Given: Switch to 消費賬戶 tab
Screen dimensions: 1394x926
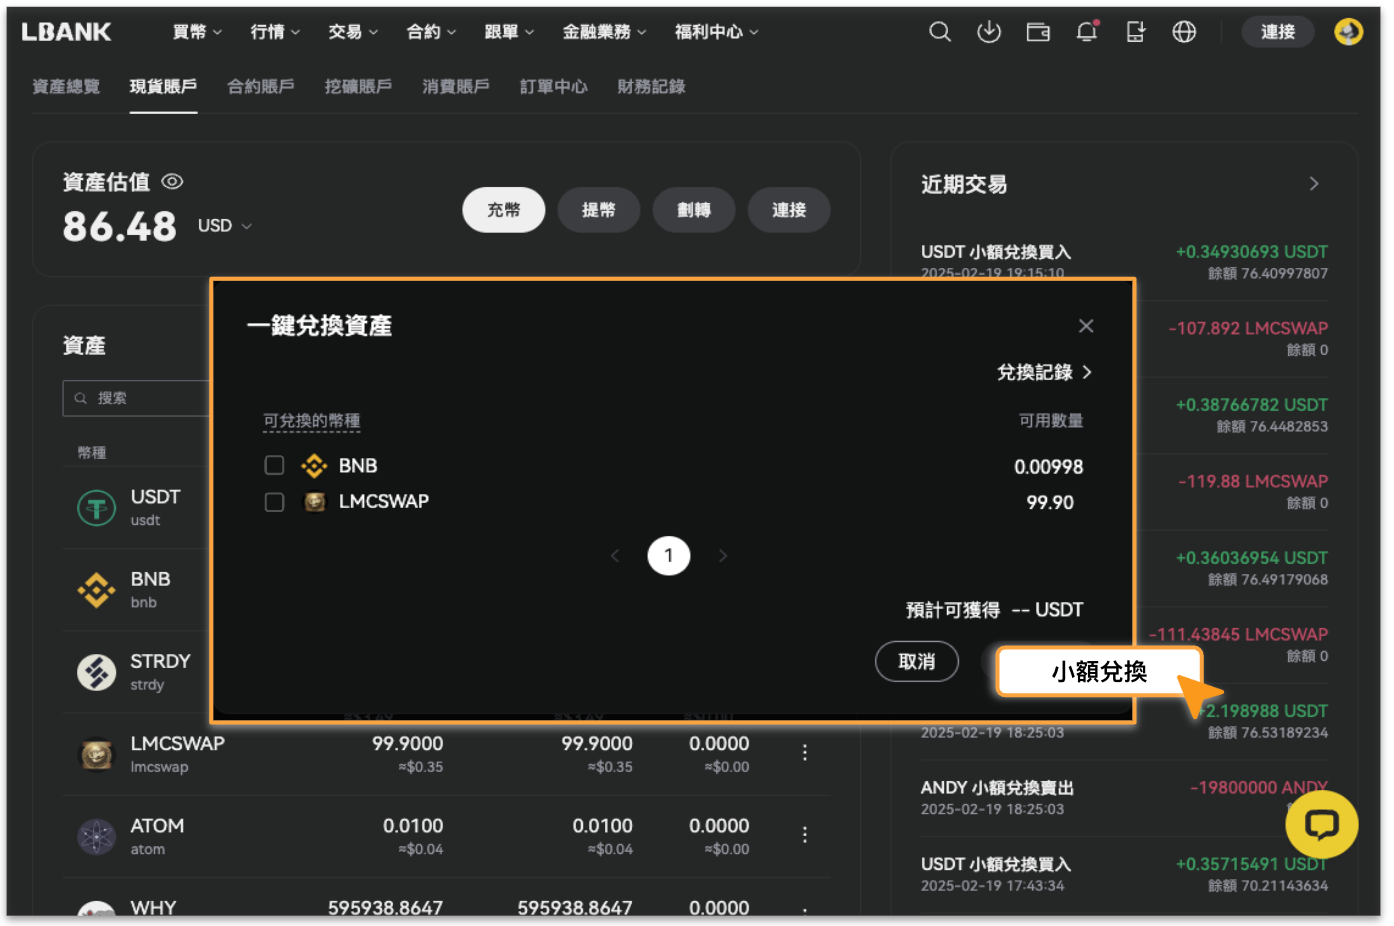Looking at the screenshot, I should coord(456,87).
